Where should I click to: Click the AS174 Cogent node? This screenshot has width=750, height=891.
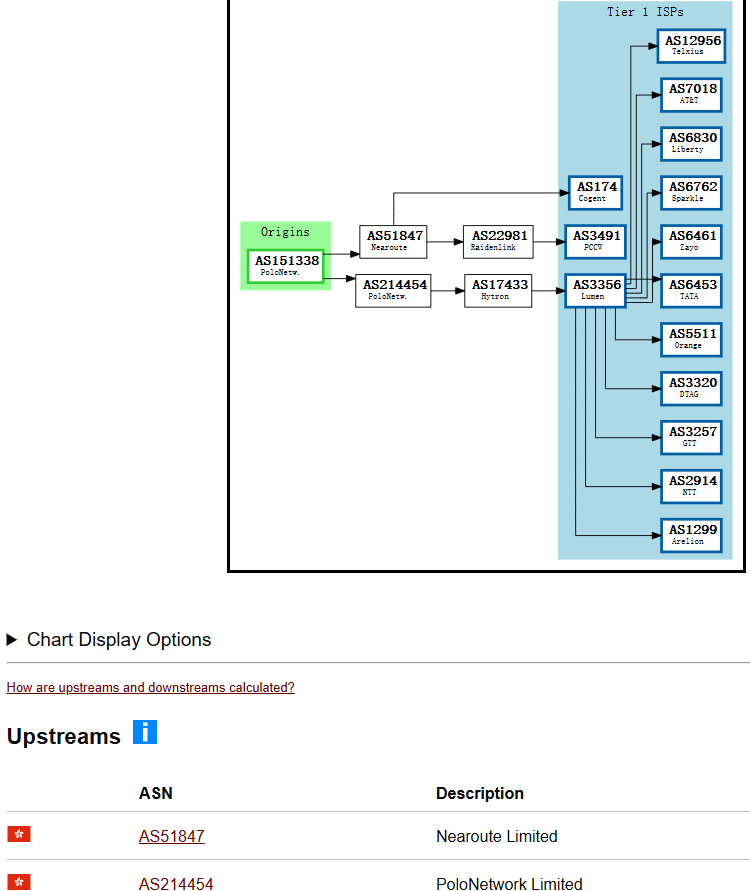[x=595, y=193]
